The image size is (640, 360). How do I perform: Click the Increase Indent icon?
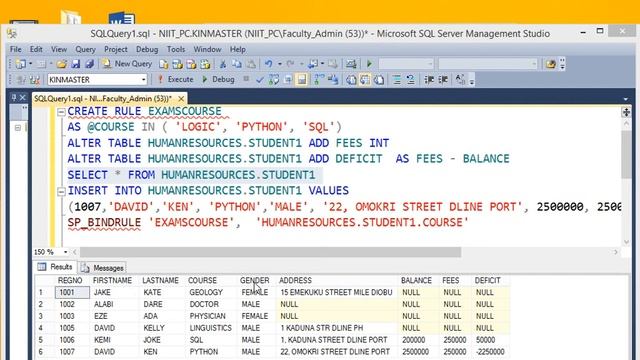pos(442,80)
